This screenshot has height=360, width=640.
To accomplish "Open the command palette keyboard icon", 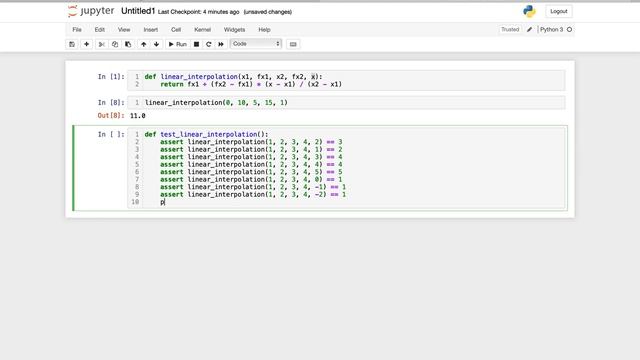I will pyautogui.click(x=293, y=44).
